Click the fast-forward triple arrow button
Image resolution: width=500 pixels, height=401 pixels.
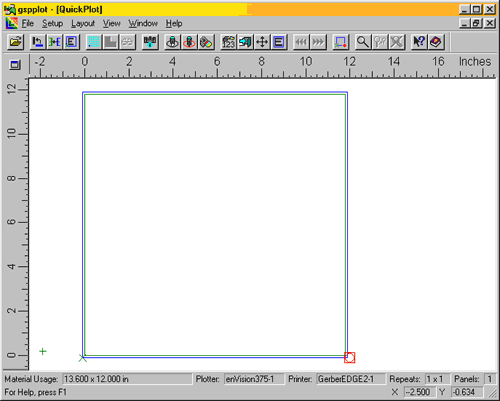coord(318,42)
